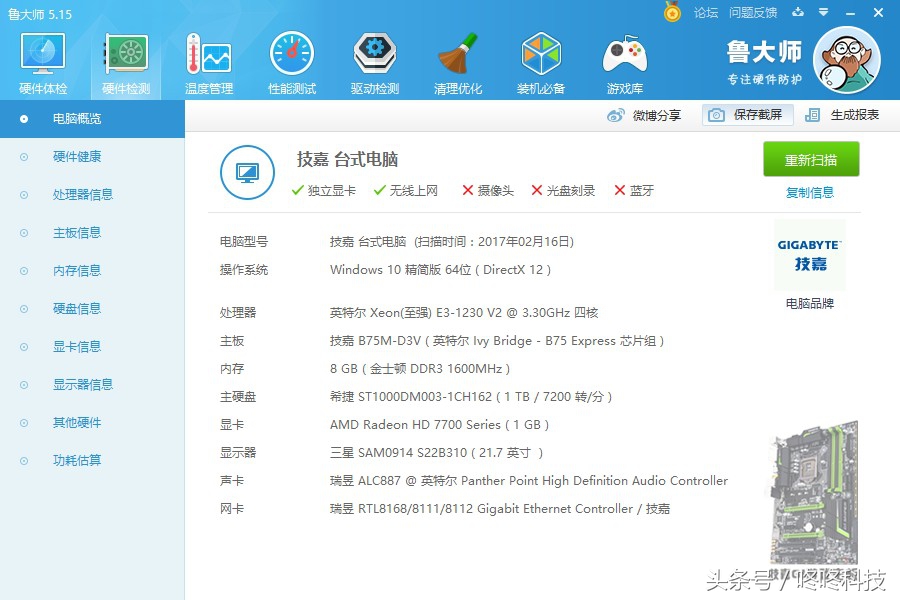Switch to the 硬件检测 tab
900x600 pixels.
[124, 60]
